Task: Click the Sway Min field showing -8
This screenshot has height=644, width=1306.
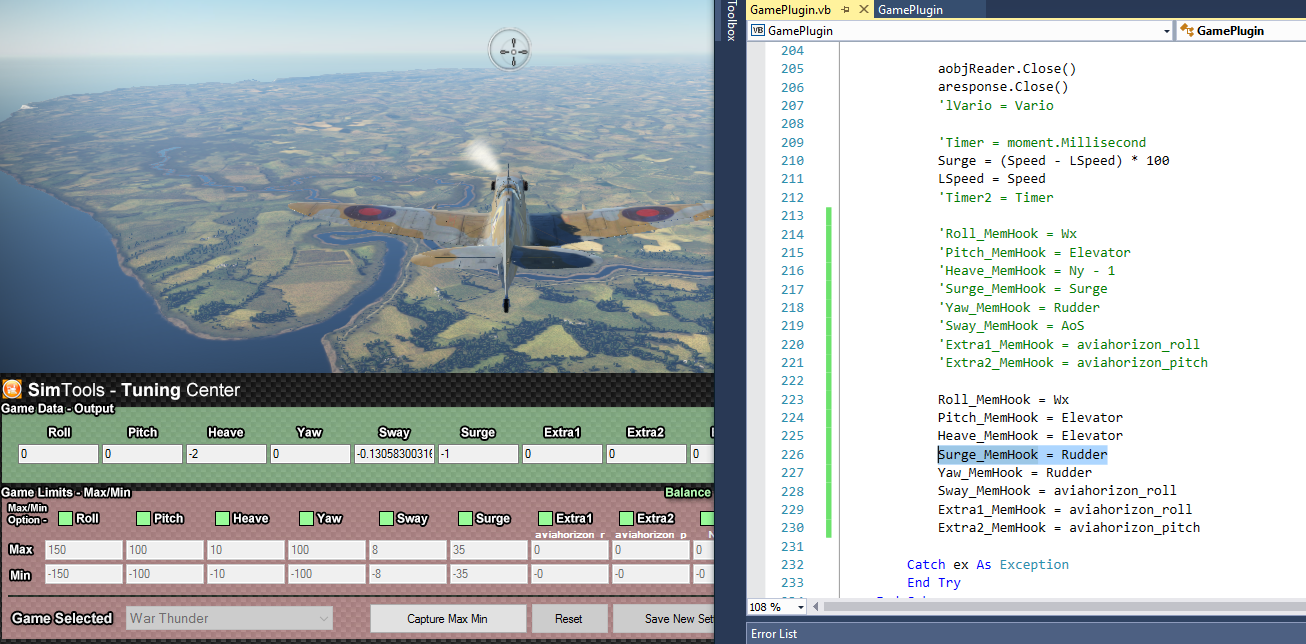Action: click(407, 575)
